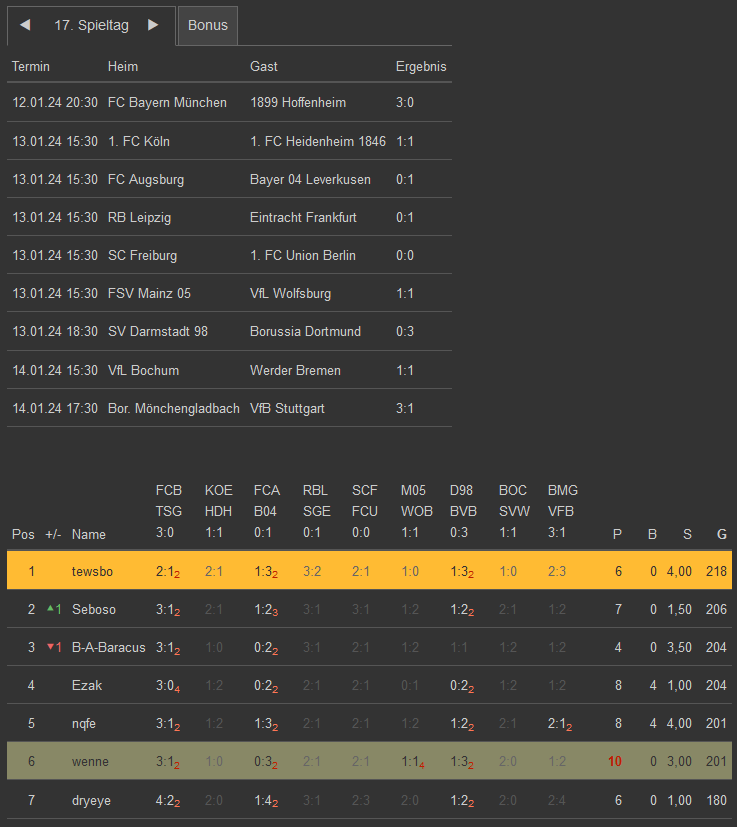Click the BMG VFB match column header

pos(563,511)
